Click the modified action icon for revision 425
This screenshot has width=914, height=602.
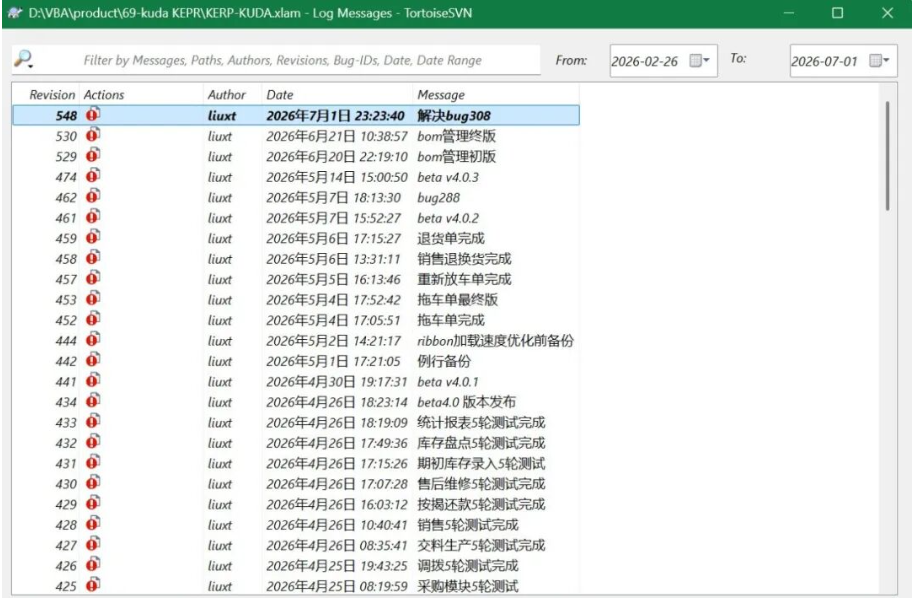(93, 585)
